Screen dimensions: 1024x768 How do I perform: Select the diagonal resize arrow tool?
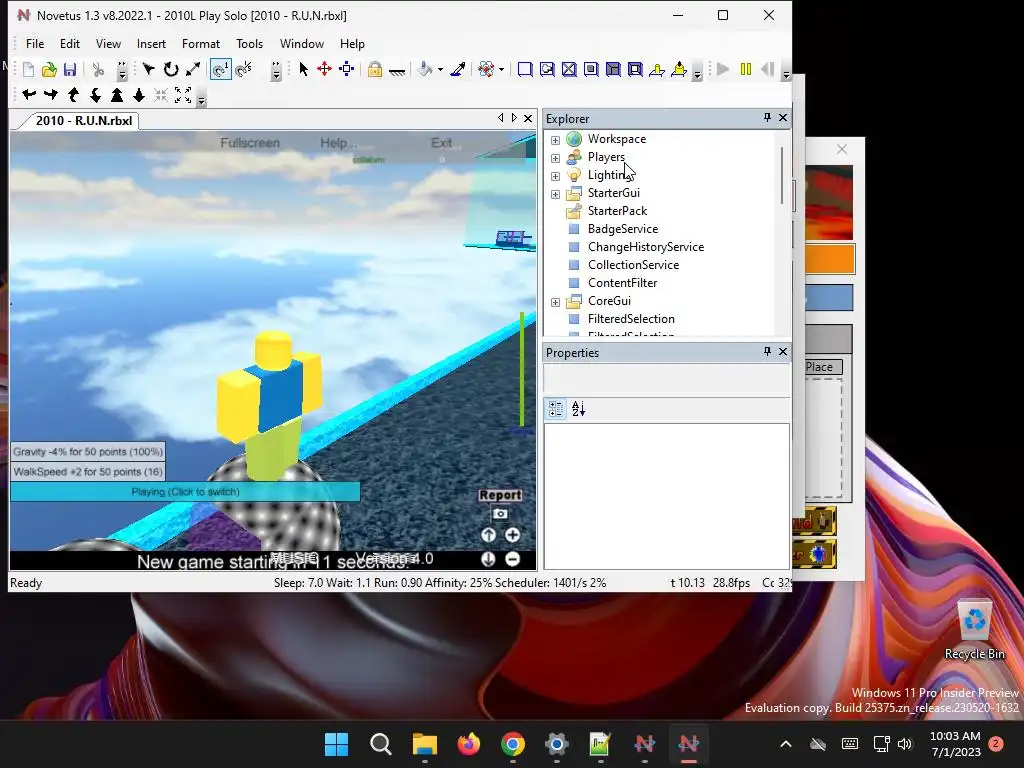(193, 69)
